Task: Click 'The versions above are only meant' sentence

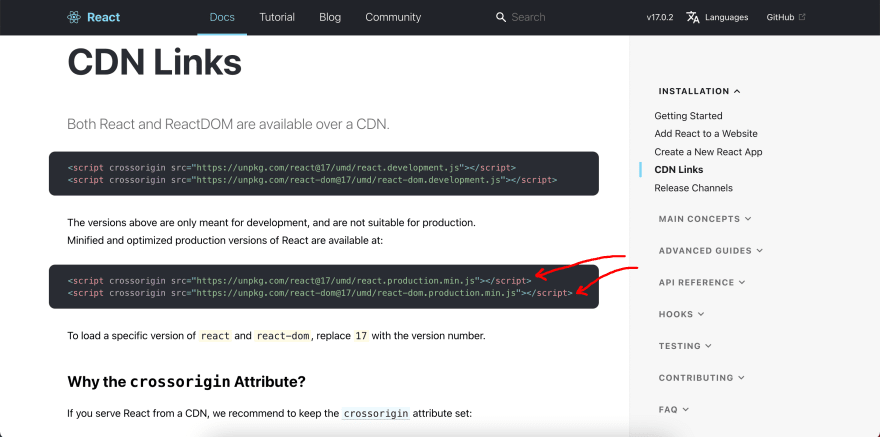Action: click(272, 223)
